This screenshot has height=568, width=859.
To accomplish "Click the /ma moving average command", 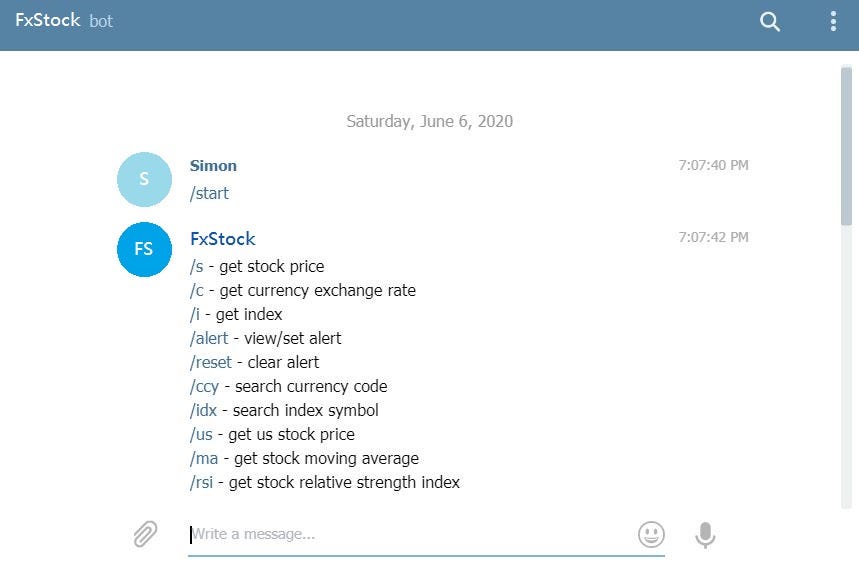I will click(204, 458).
